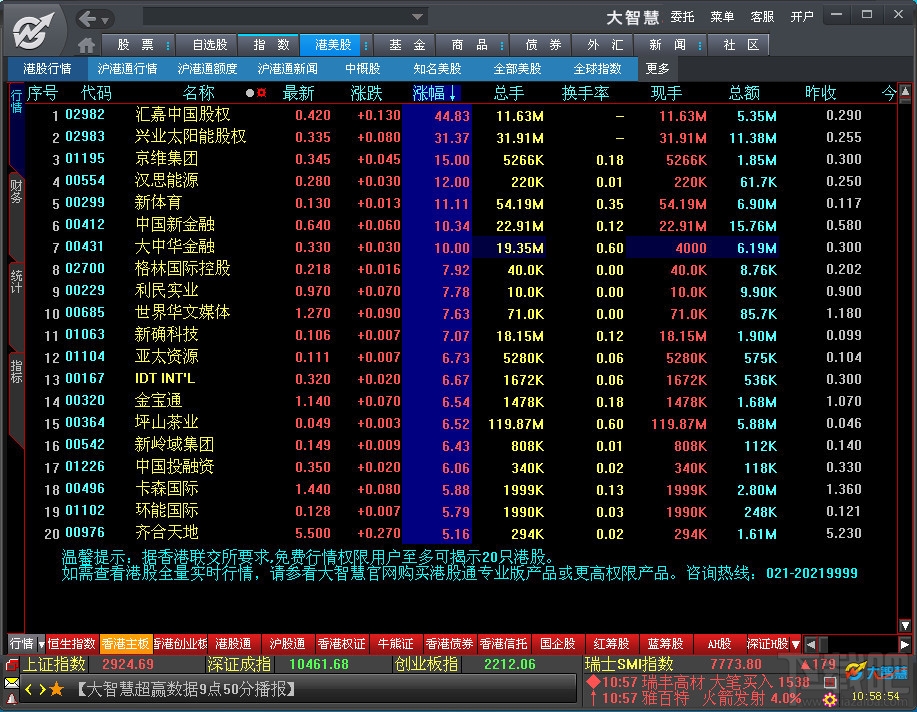Click 客服 in title bar
Screen dimensions: 917x712
(x=762, y=17)
